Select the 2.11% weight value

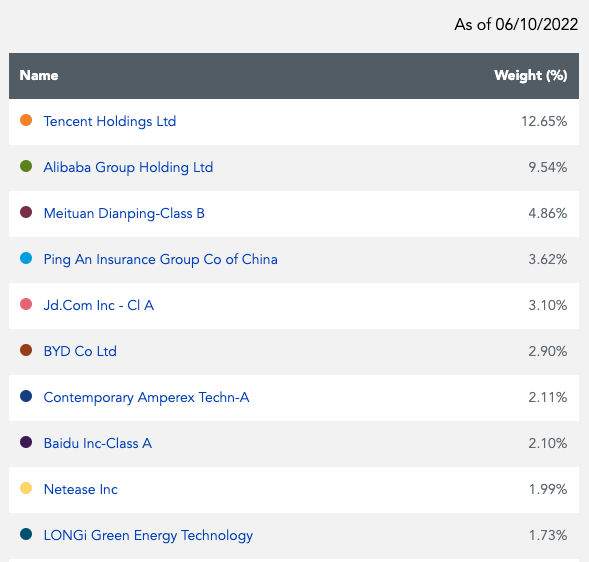(x=548, y=397)
